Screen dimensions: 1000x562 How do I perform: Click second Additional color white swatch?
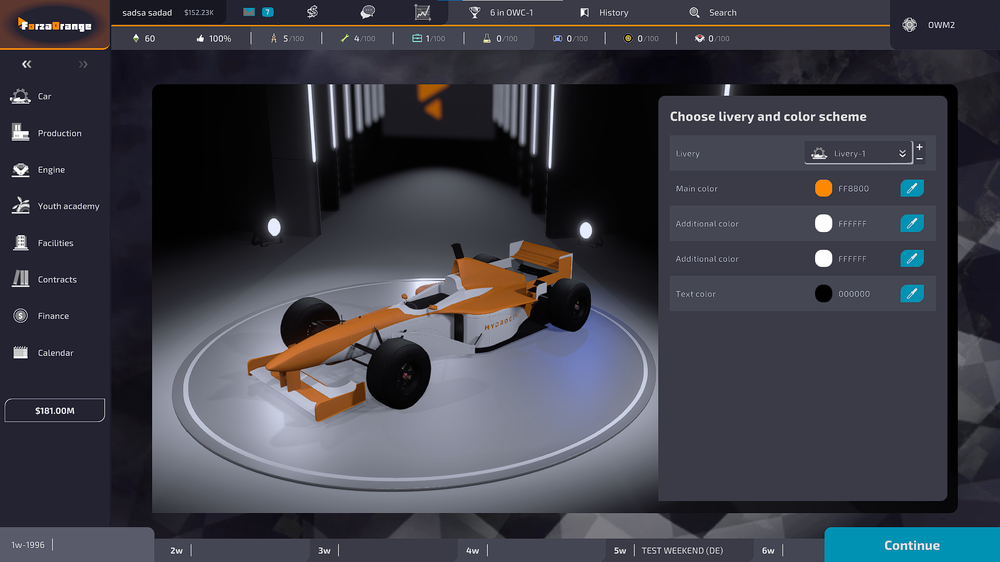823,258
